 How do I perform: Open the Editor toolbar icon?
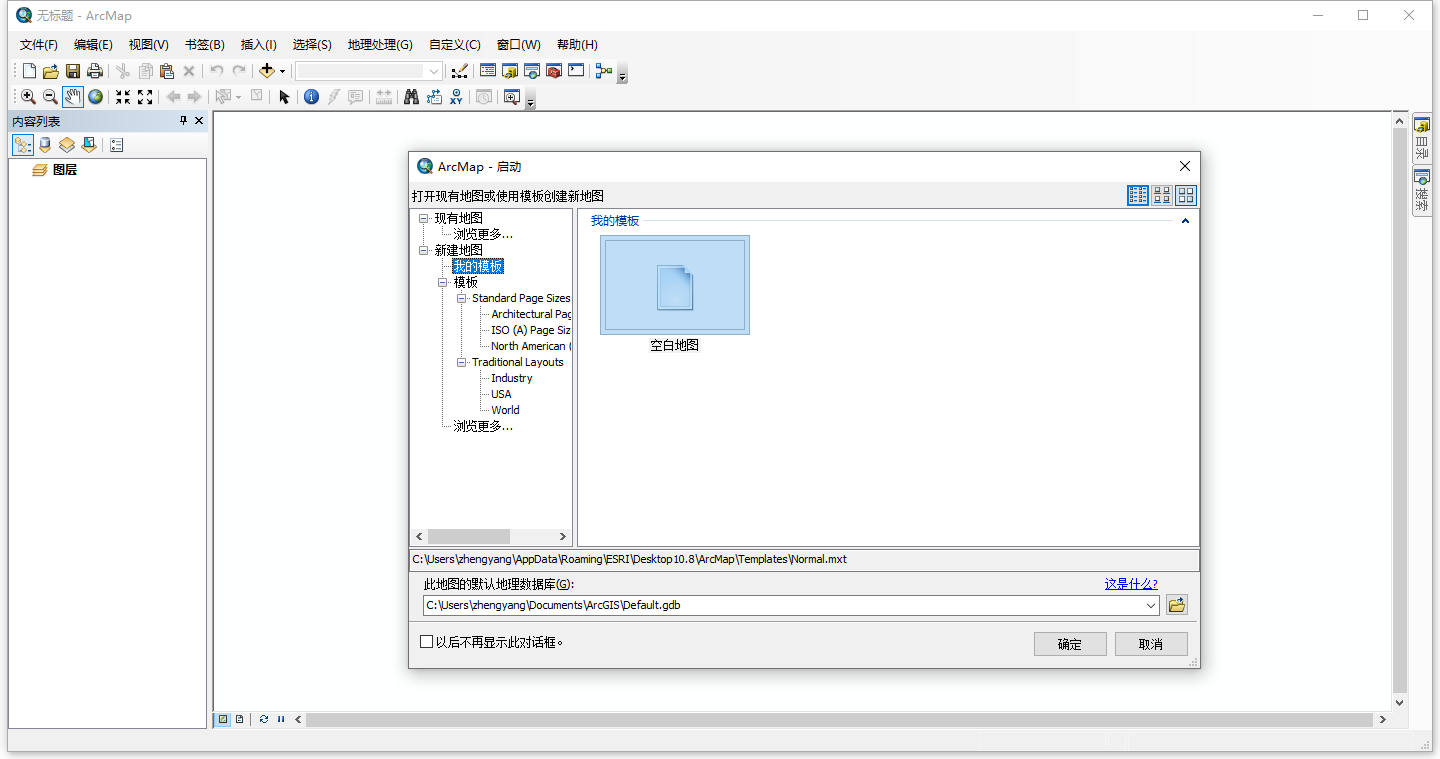(459, 71)
